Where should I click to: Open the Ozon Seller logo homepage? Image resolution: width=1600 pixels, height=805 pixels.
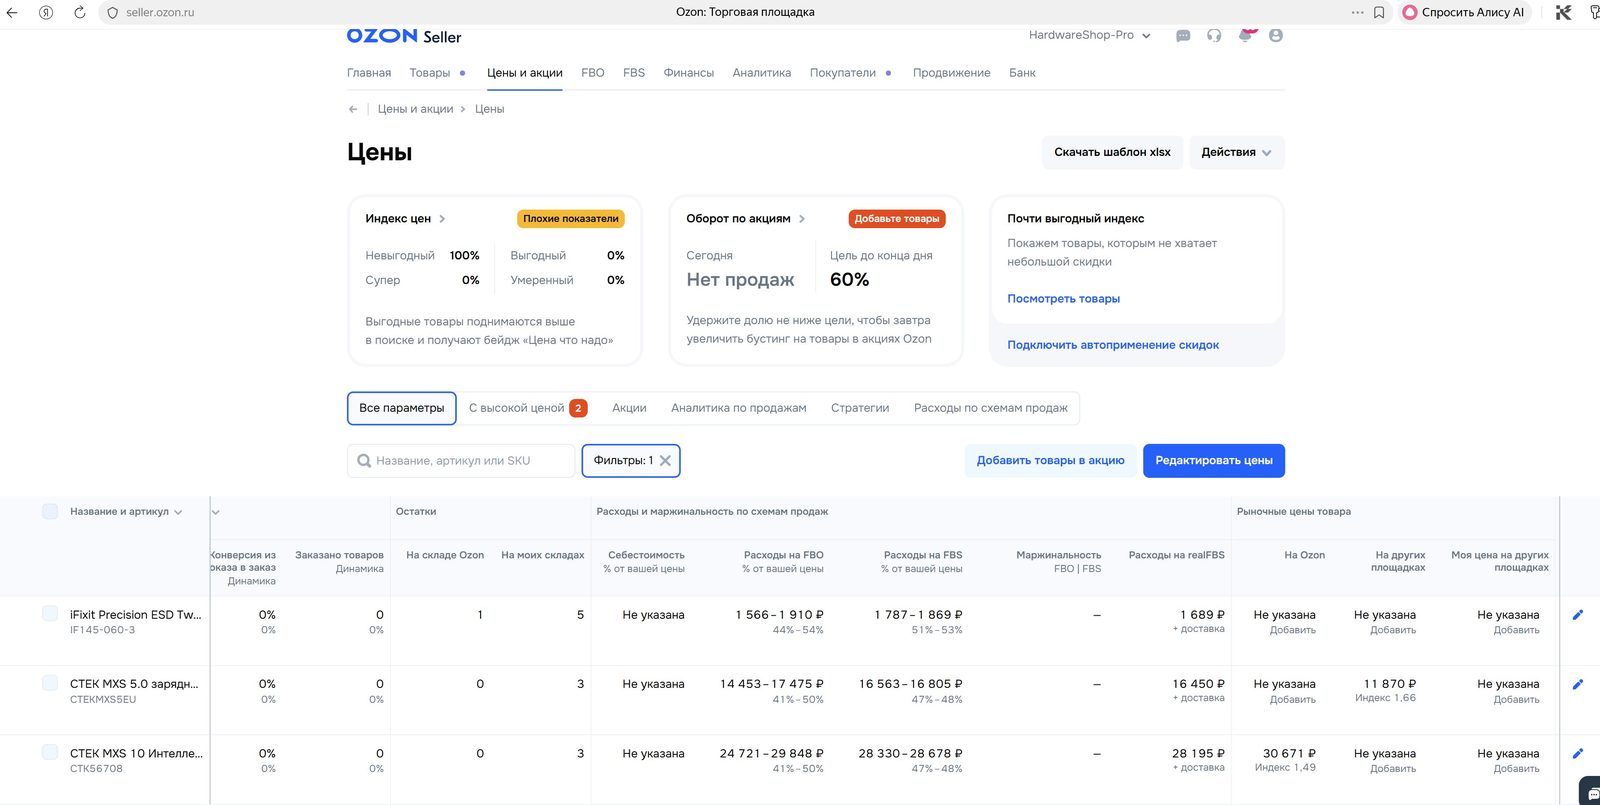pyautogui.click(x=404, y=36)
